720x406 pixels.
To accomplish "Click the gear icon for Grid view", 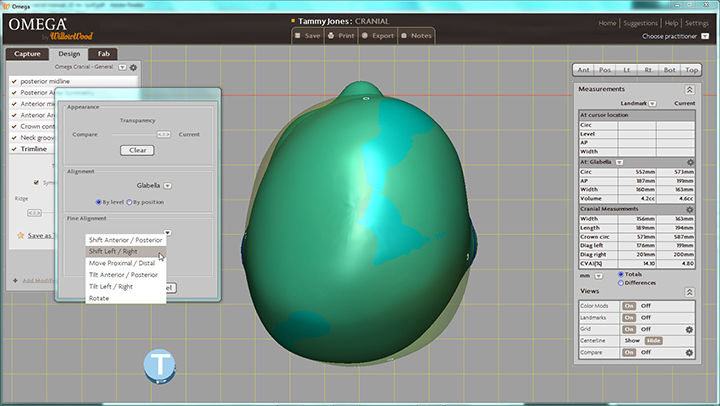I will [689, 329].
